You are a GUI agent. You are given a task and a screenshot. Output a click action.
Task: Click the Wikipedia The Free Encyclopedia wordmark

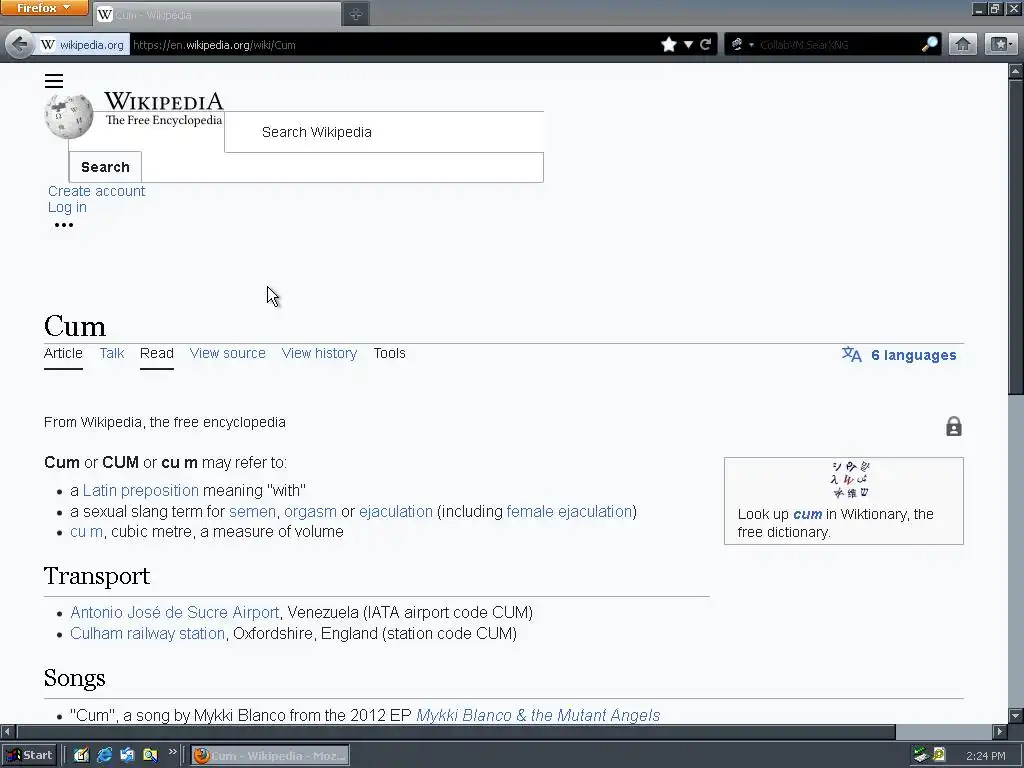(x=163, y=109)
